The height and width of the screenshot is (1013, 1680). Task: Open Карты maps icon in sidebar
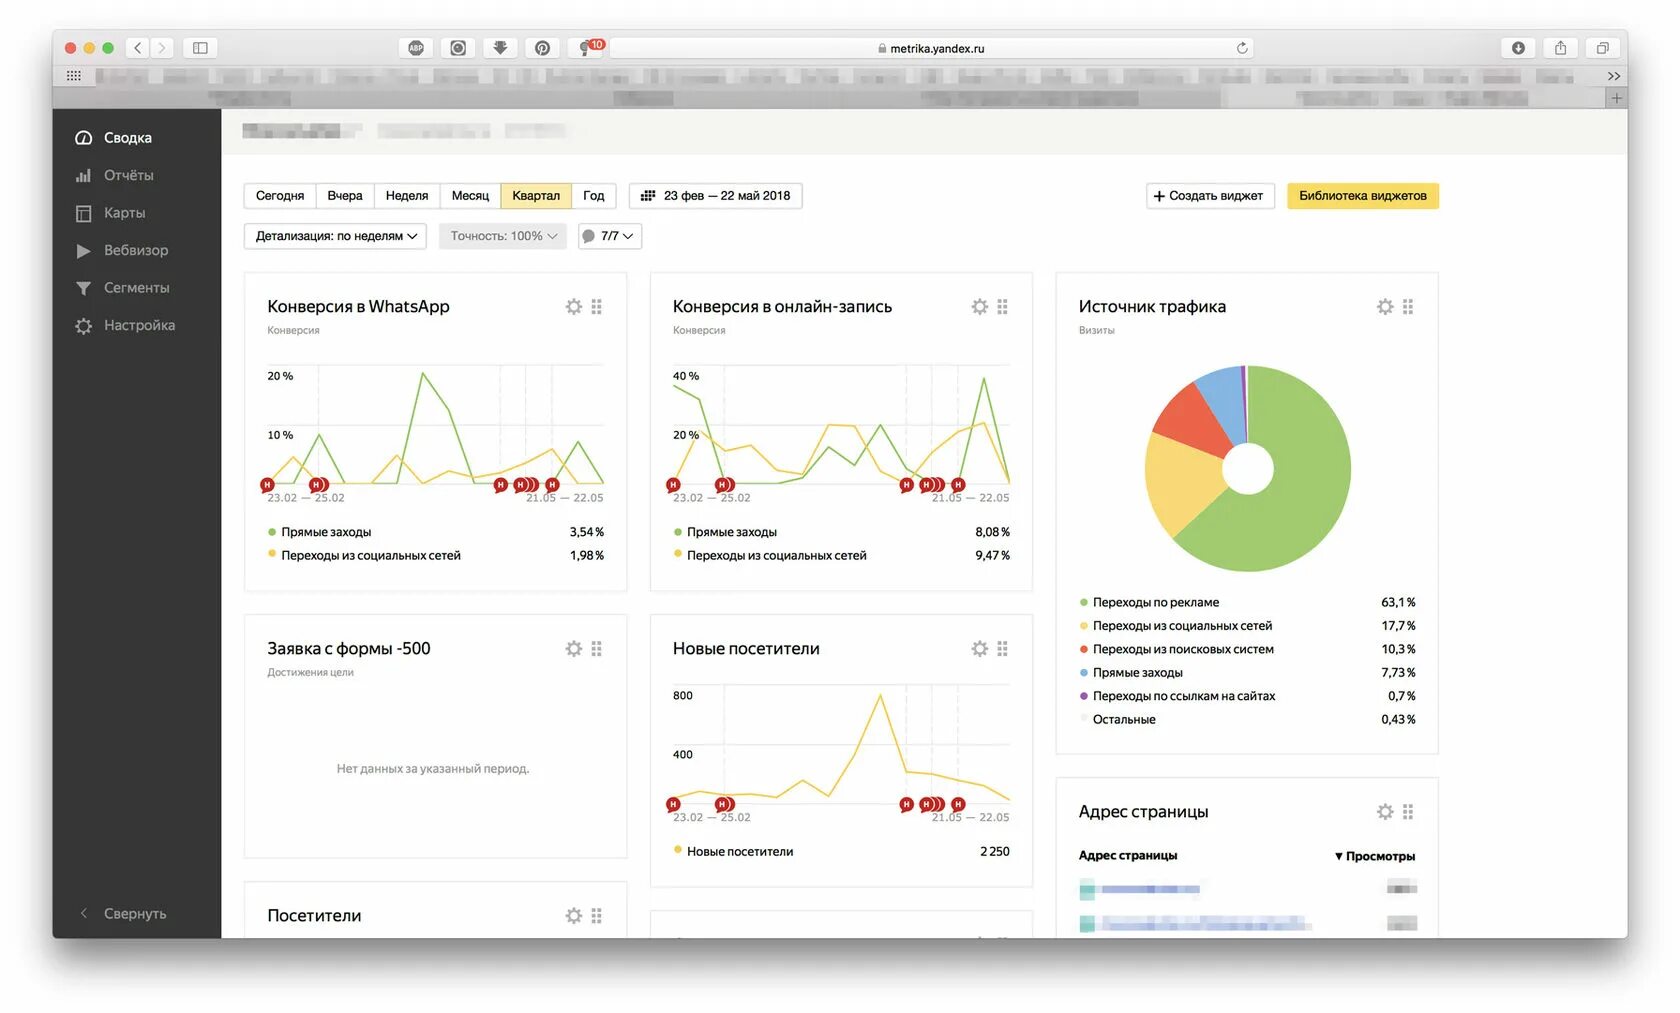(84, 213)
